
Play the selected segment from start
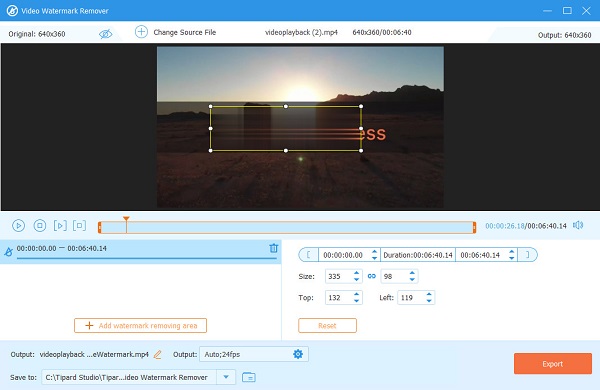pos(60,225)
